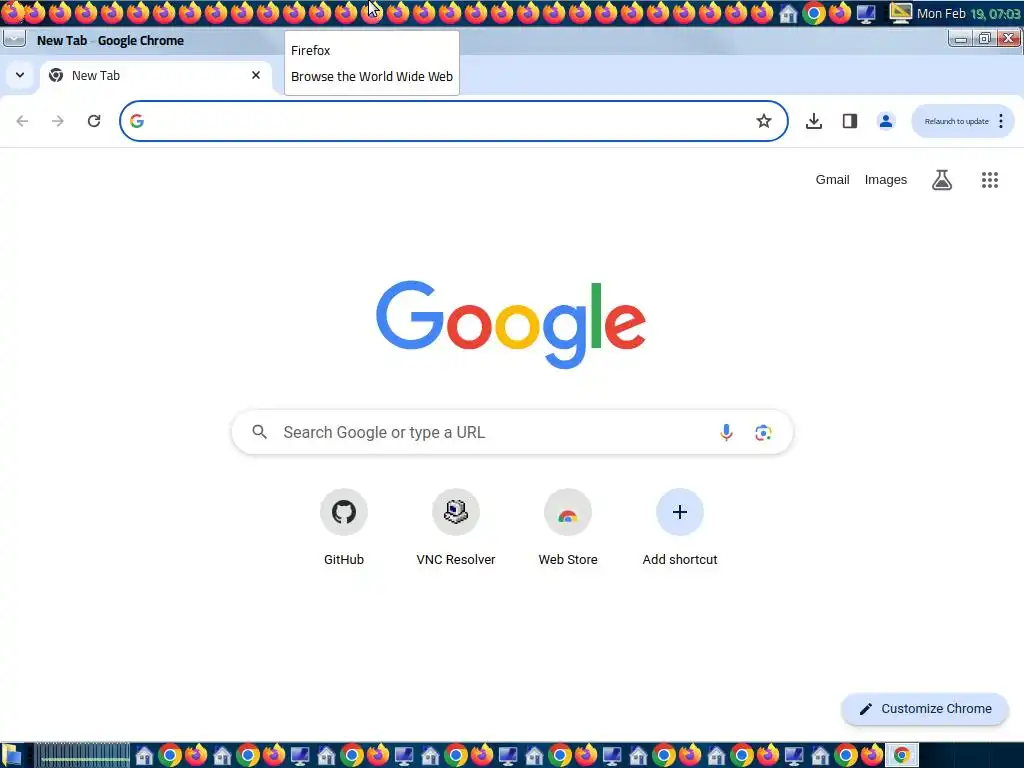
Task: Open the Web Store shortcut
Action: (x=568, y=526)
